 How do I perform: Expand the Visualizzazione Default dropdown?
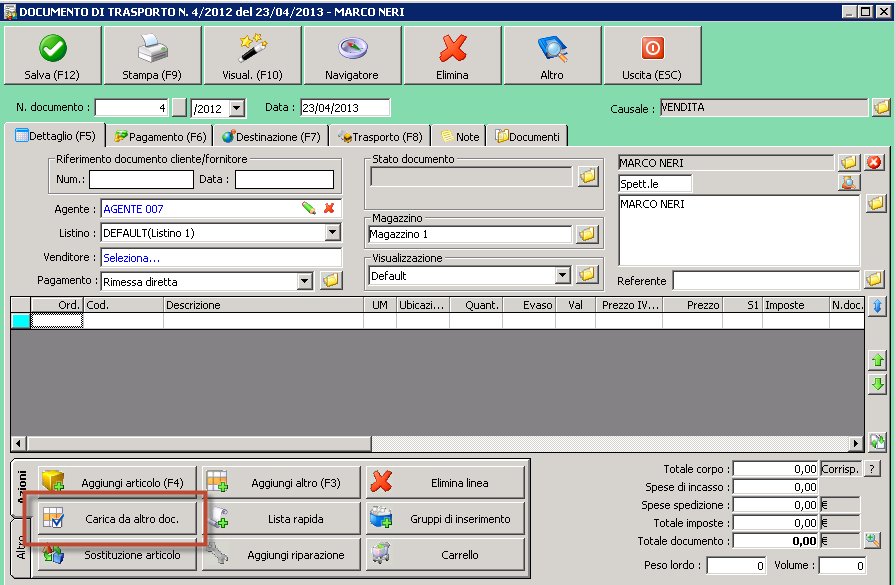(563, 275)
